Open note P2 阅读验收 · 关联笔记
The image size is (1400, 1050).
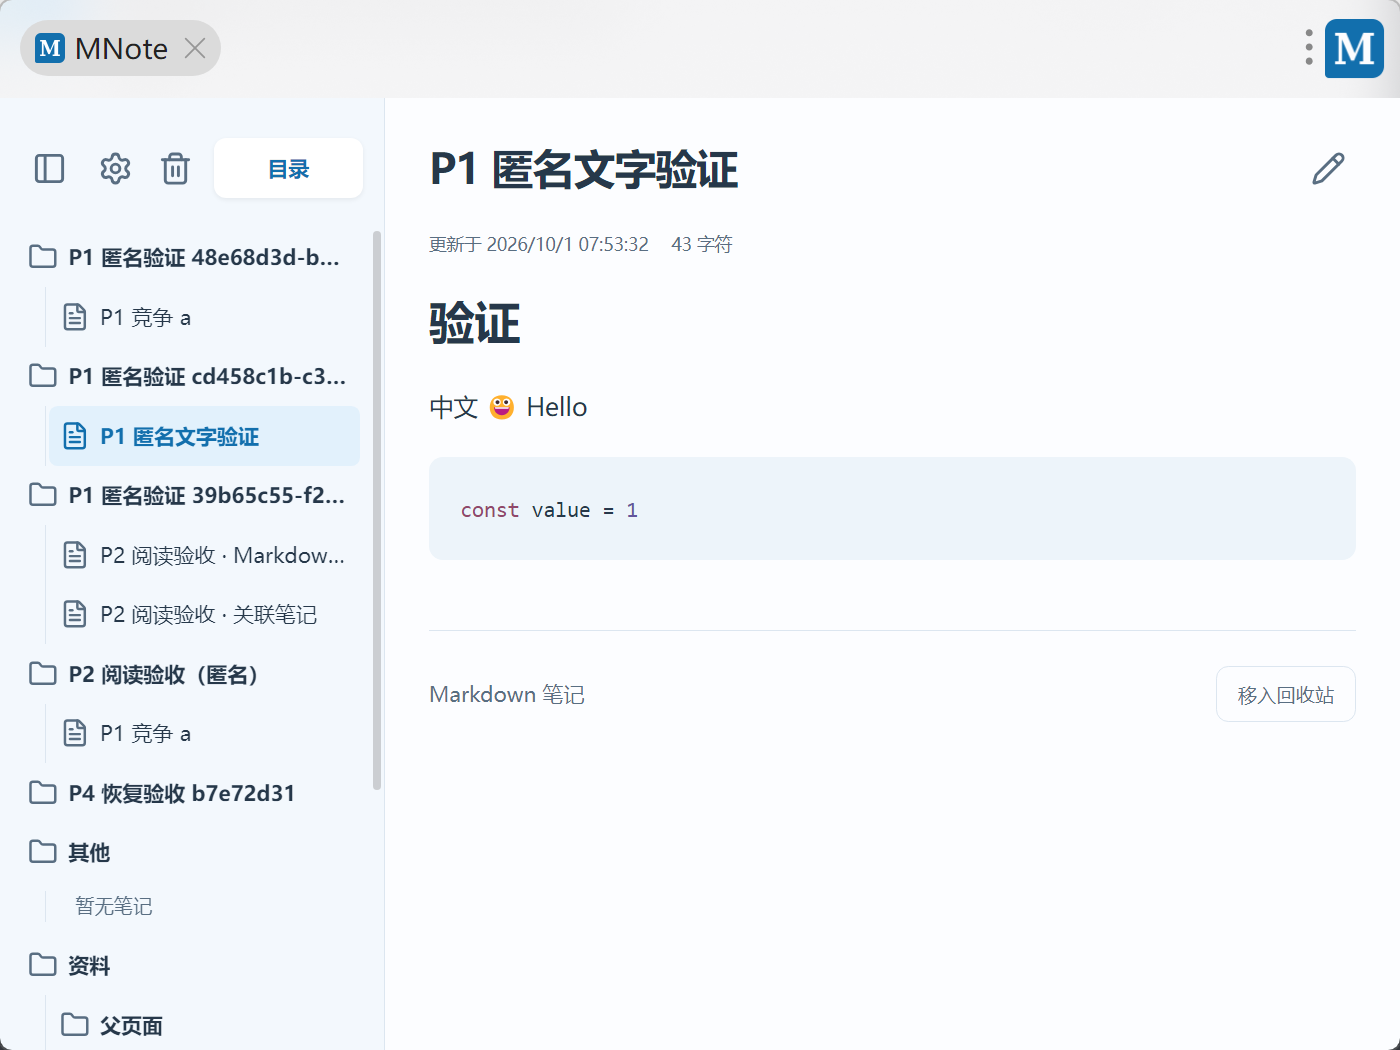coord(205,614)
